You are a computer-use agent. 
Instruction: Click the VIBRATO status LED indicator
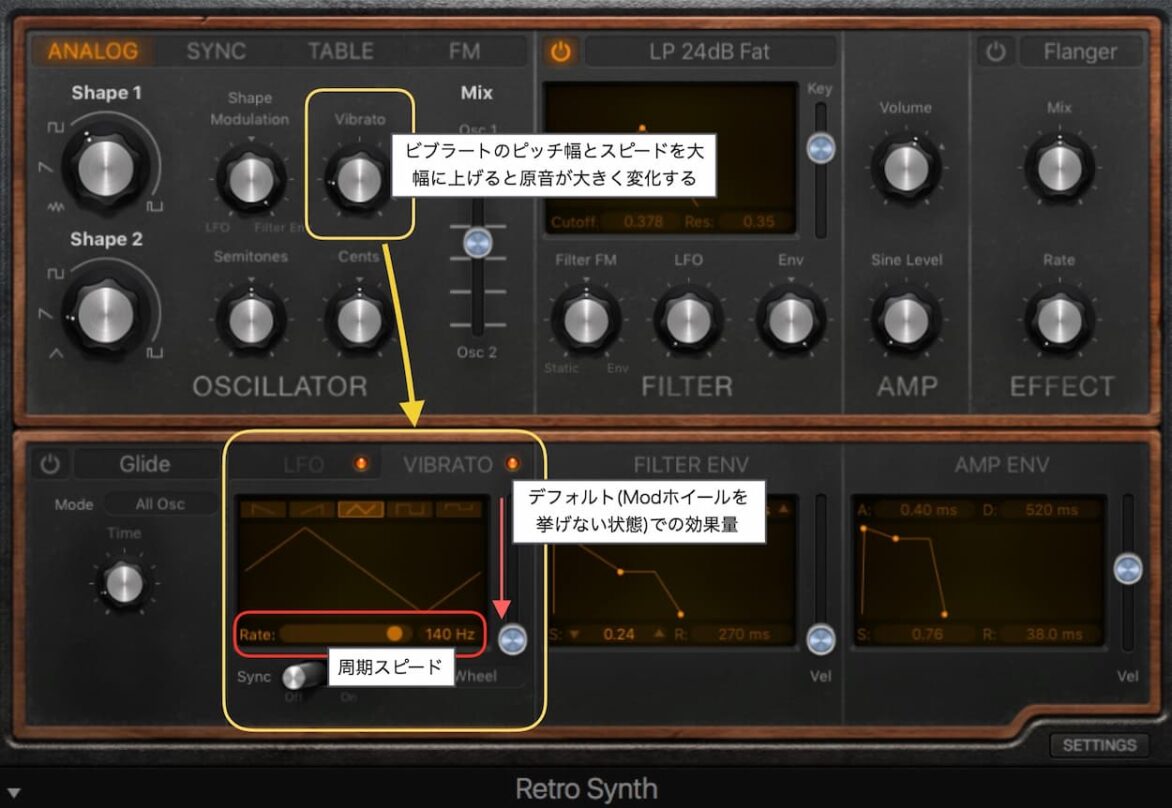click(x=512, y=464)
